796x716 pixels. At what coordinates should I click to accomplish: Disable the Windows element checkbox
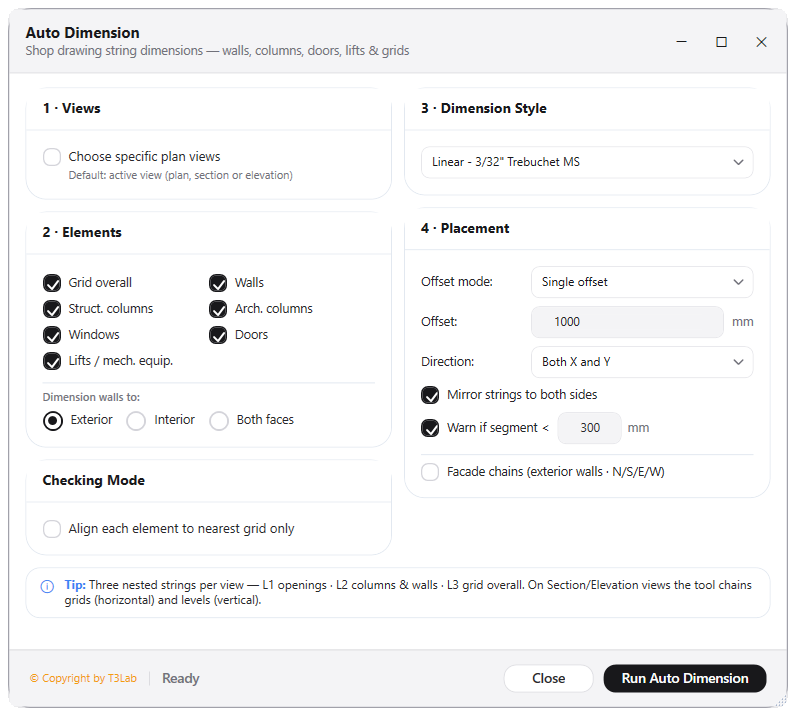[52, 335]
